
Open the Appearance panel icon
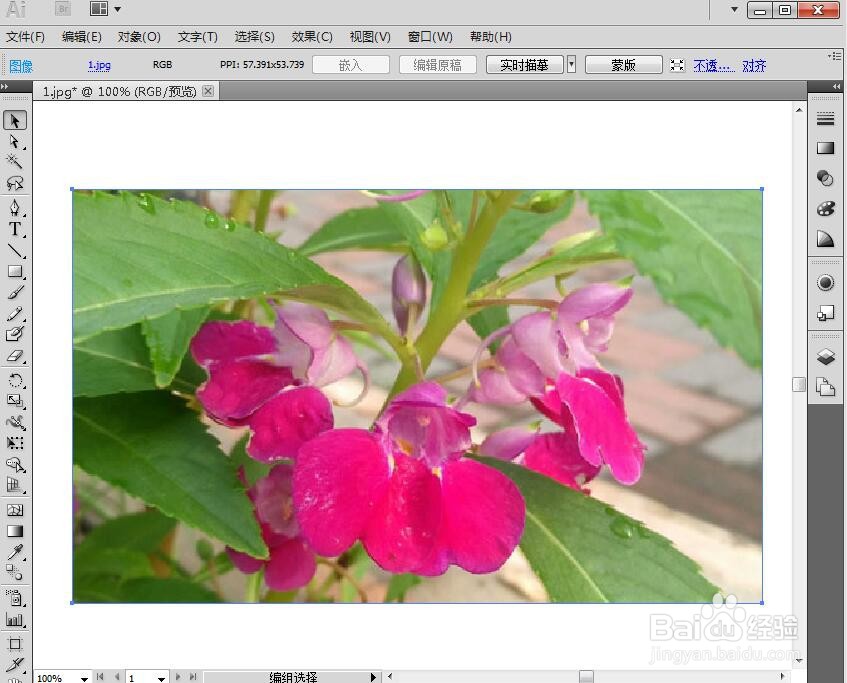[825, 283]
